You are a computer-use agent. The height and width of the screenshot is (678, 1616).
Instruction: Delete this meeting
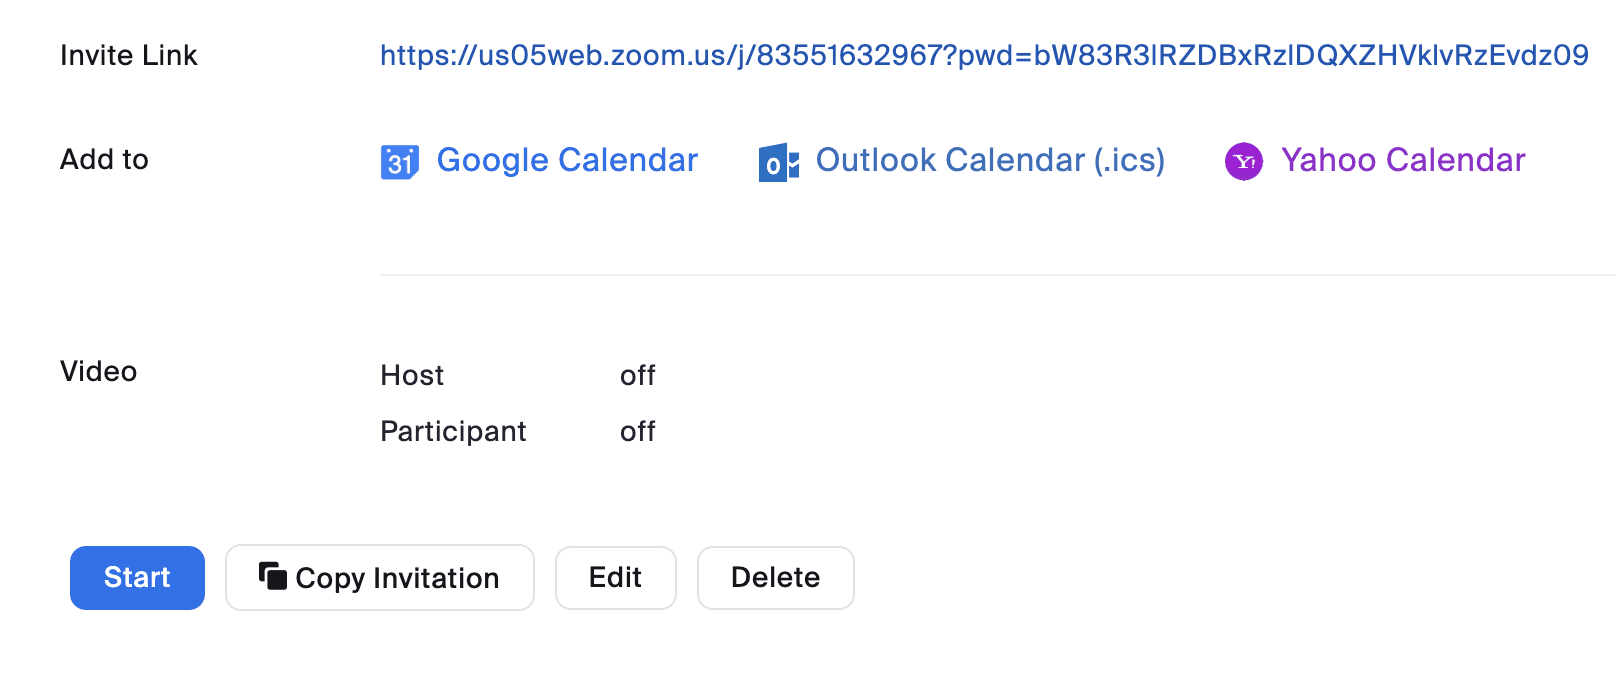(x=776, y=577)
